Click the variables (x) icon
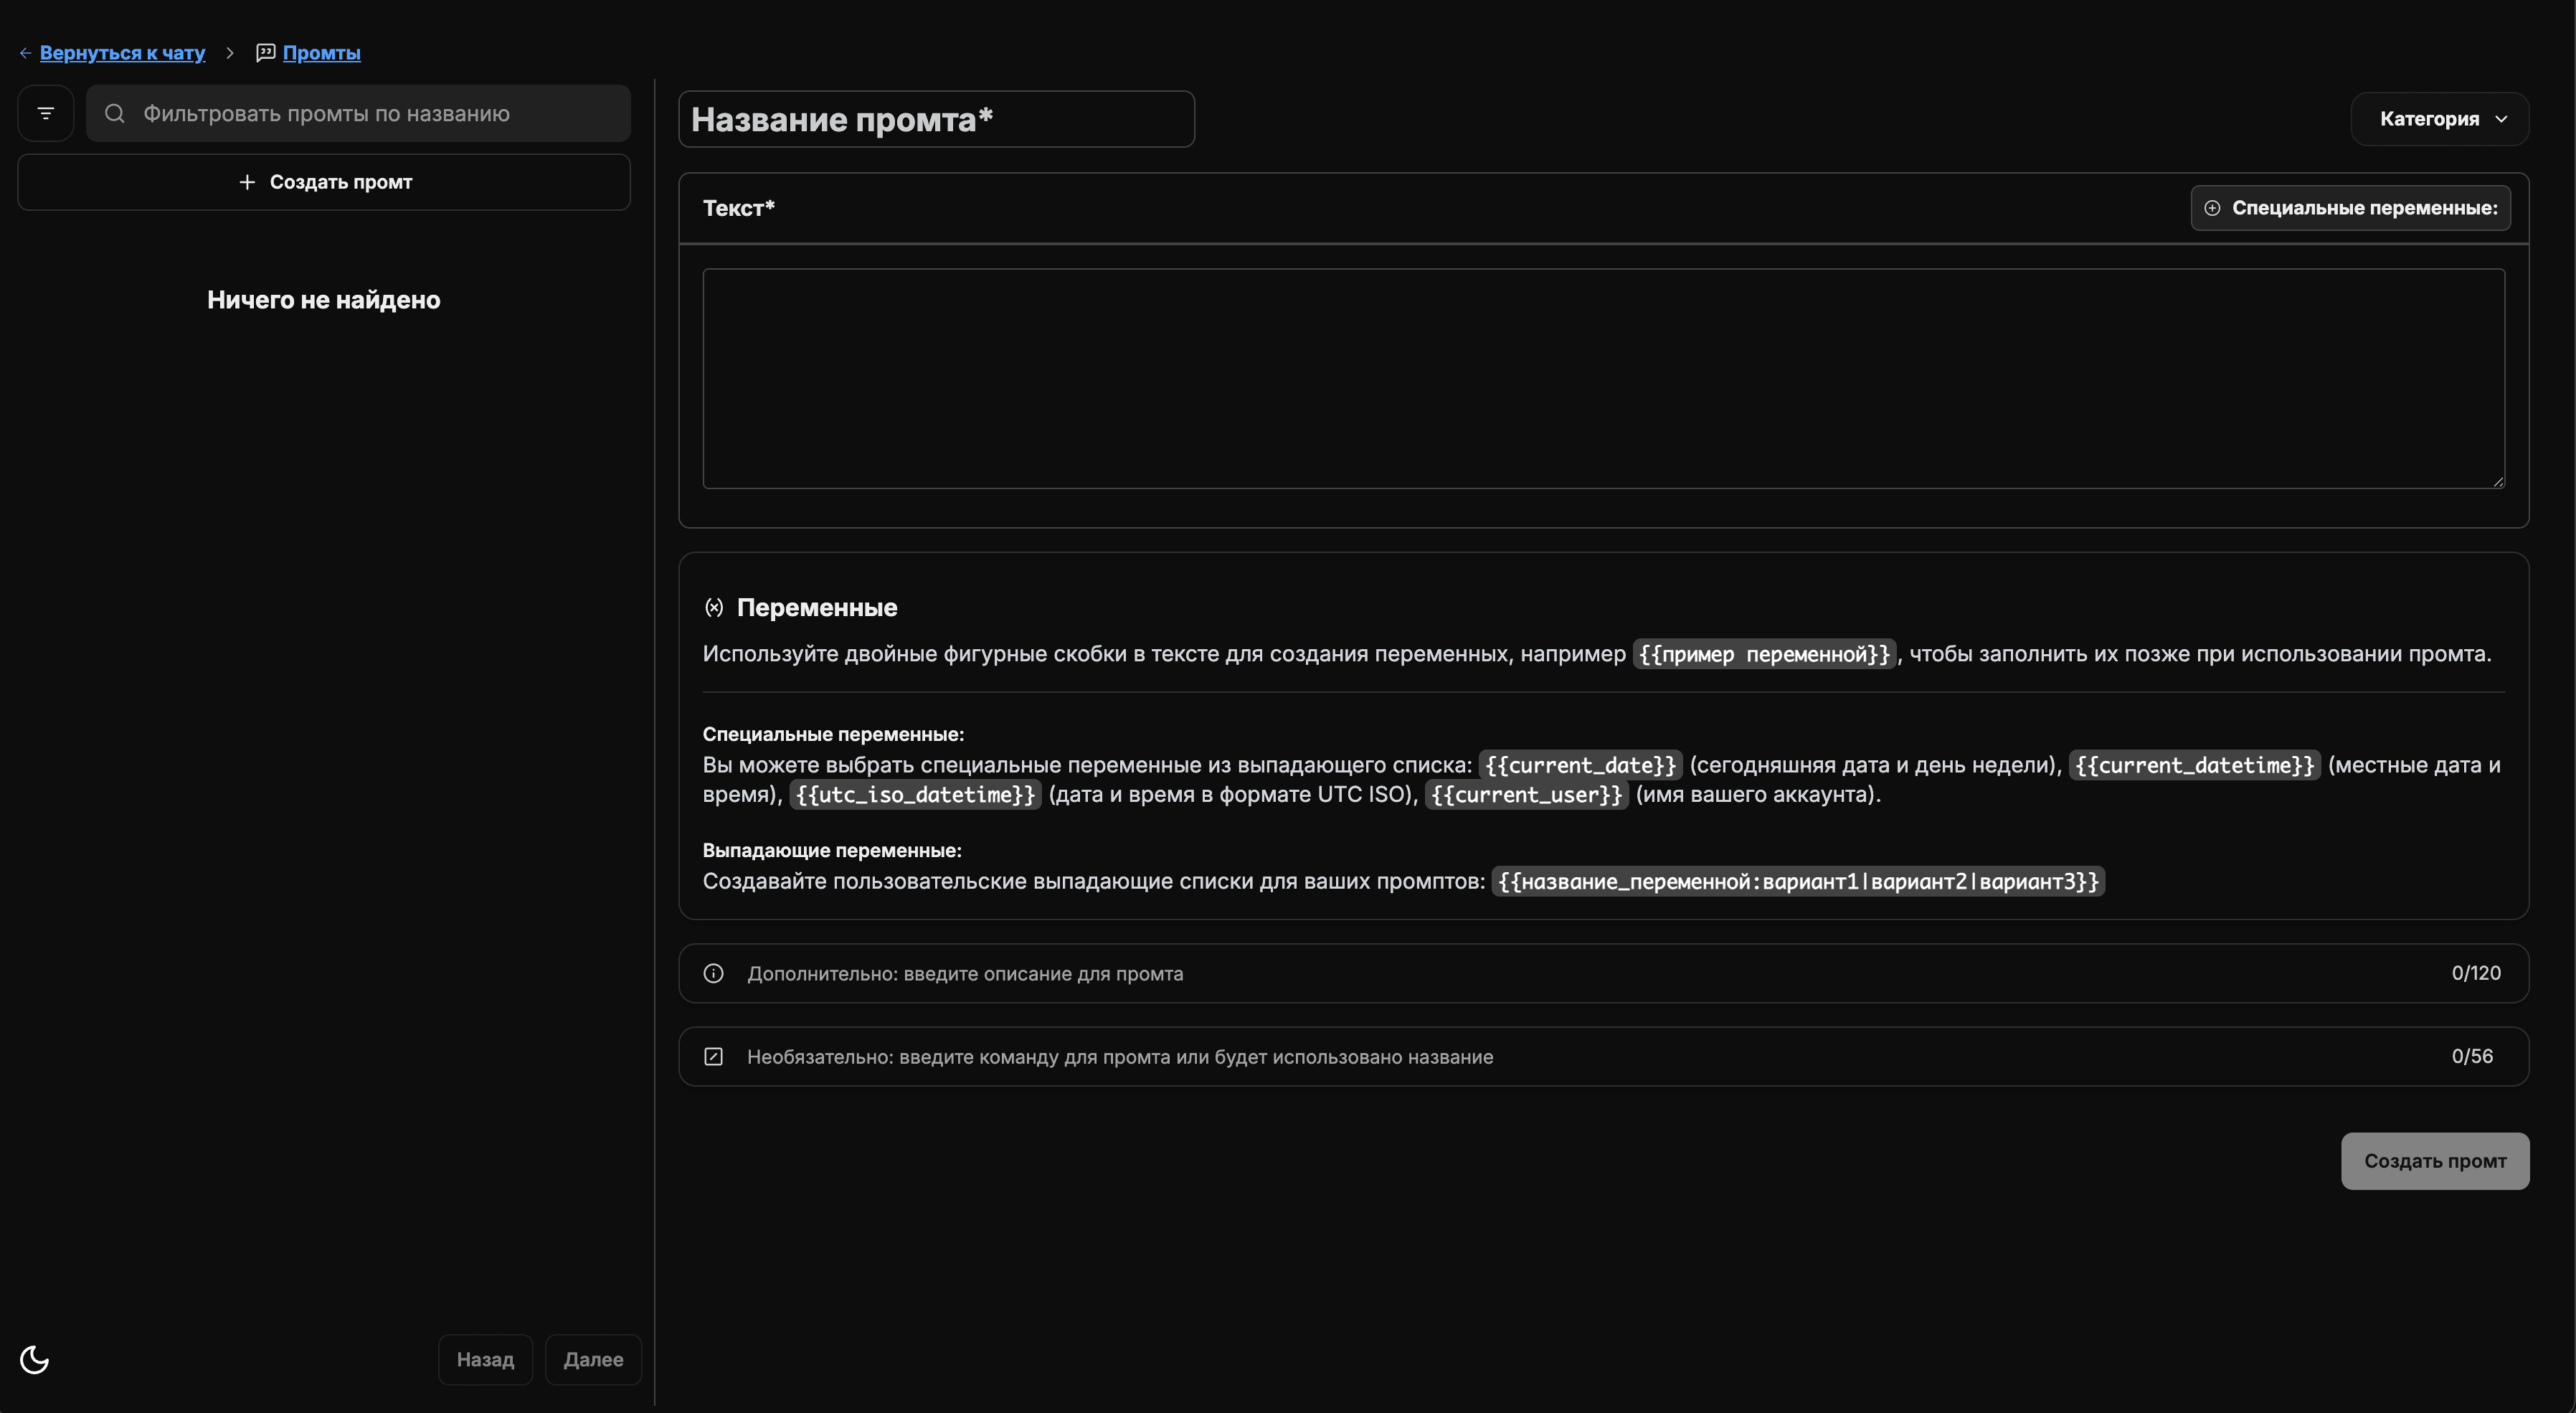This screenshot has width=2576, height=1413. (713, 607)
